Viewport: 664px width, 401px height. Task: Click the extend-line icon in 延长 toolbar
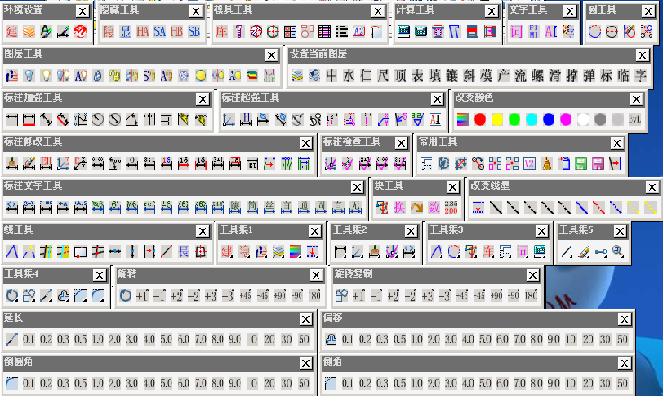(11, 340)
